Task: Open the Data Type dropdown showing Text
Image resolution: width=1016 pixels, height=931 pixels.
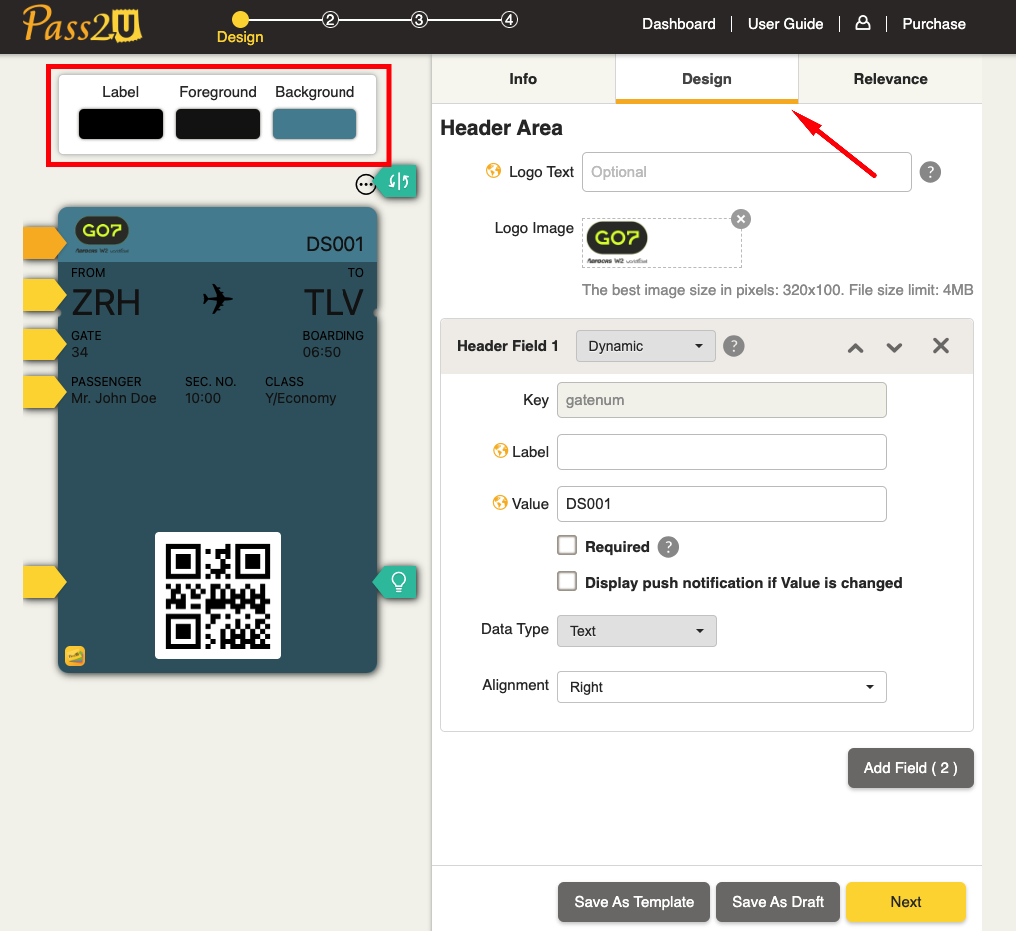Action: 636,631
